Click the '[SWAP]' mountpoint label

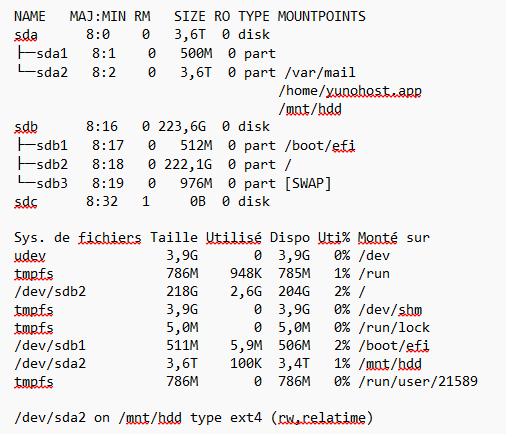pyautogui.click(x=308, y=183)
